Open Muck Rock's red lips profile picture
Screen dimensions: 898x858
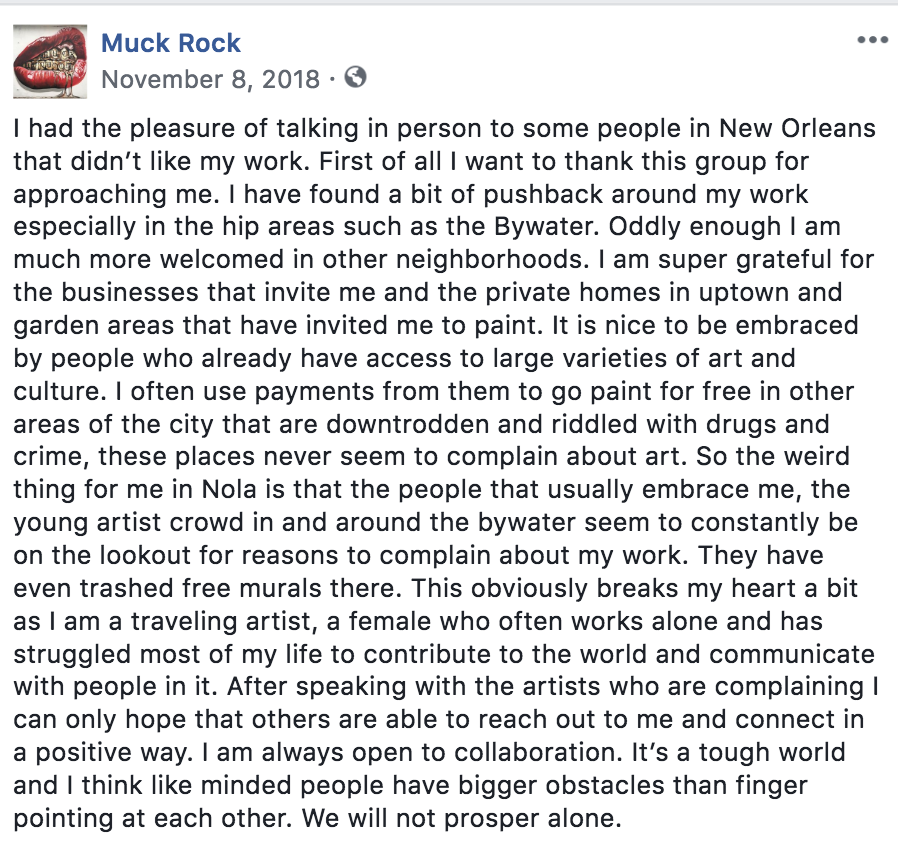(50, 61)
